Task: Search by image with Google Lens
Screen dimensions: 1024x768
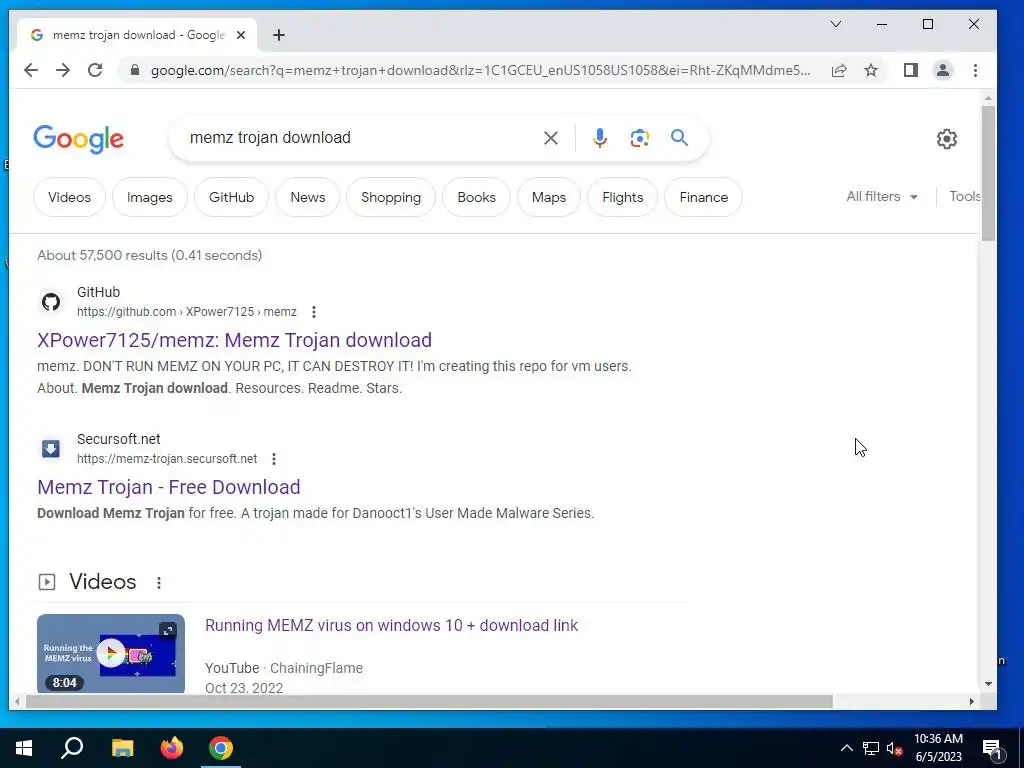Action: click(x=639, y=138)
